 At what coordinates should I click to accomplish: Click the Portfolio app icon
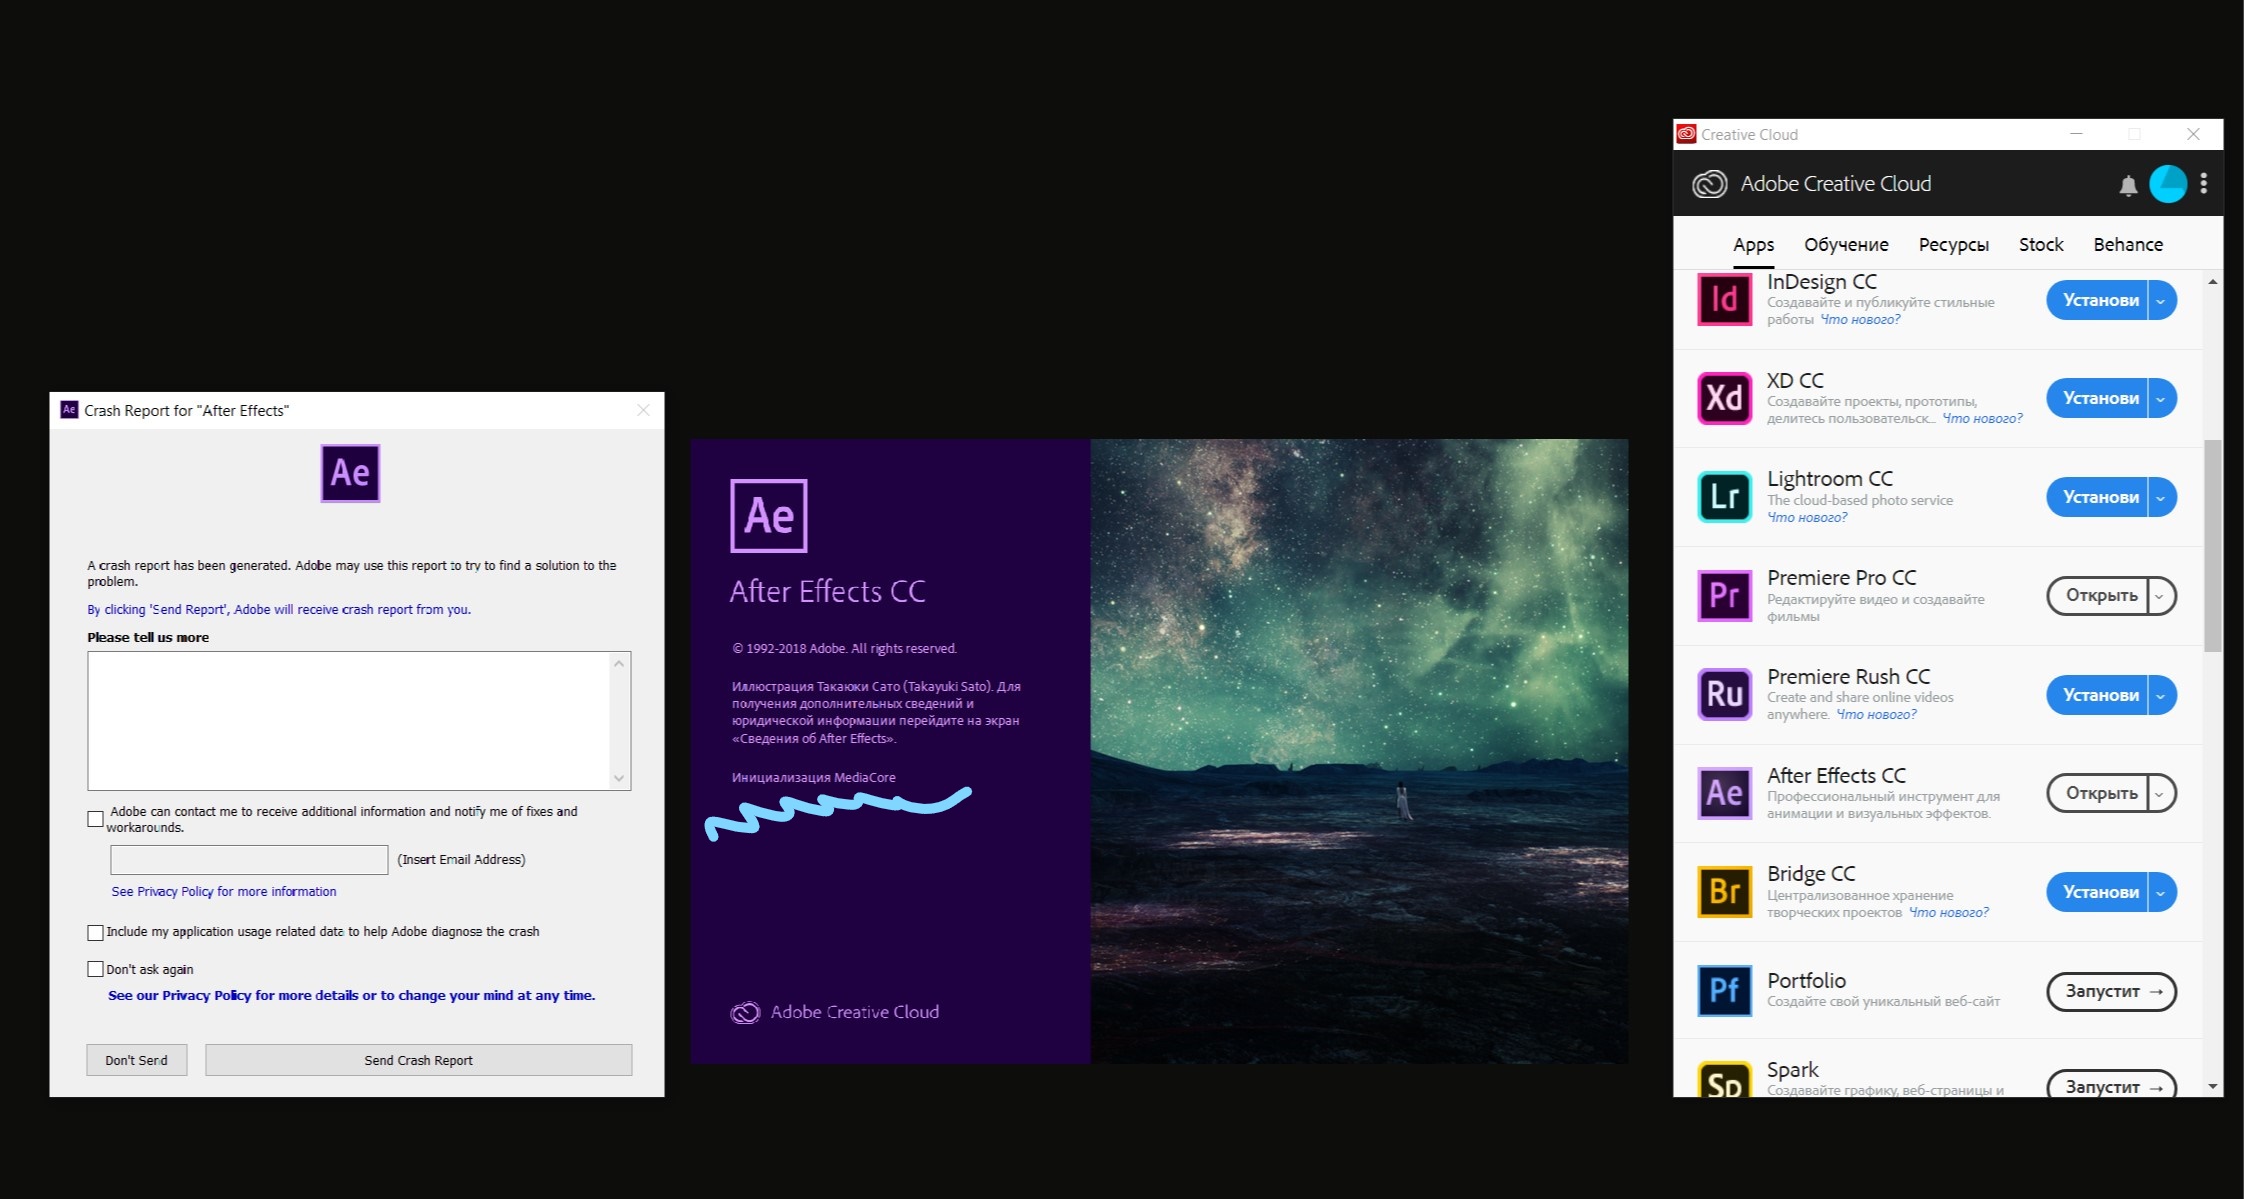(x=1726, y=991)
